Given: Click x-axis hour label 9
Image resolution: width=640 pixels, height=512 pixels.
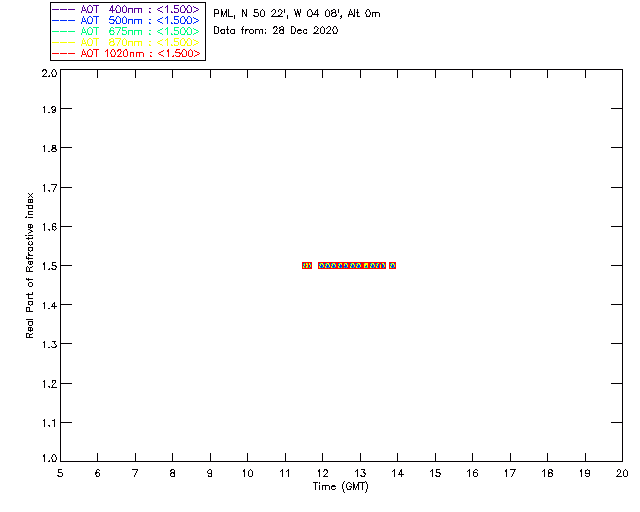Looking at the screenshot, I should click(x=210, y=473).
